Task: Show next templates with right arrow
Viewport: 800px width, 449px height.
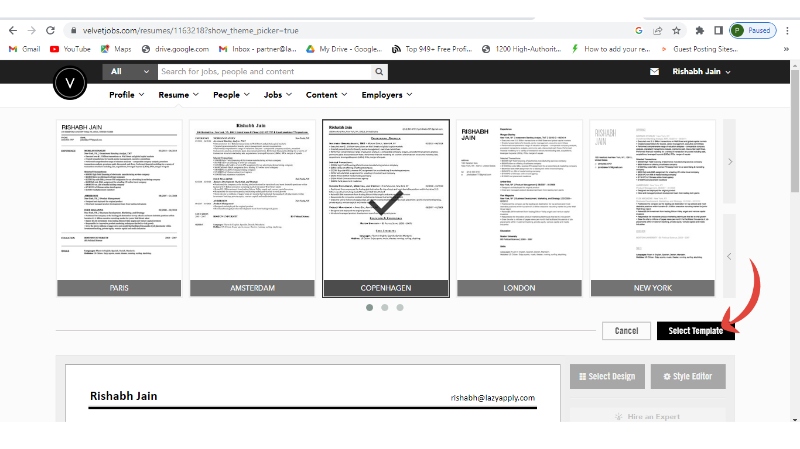Action: point(730,161)
